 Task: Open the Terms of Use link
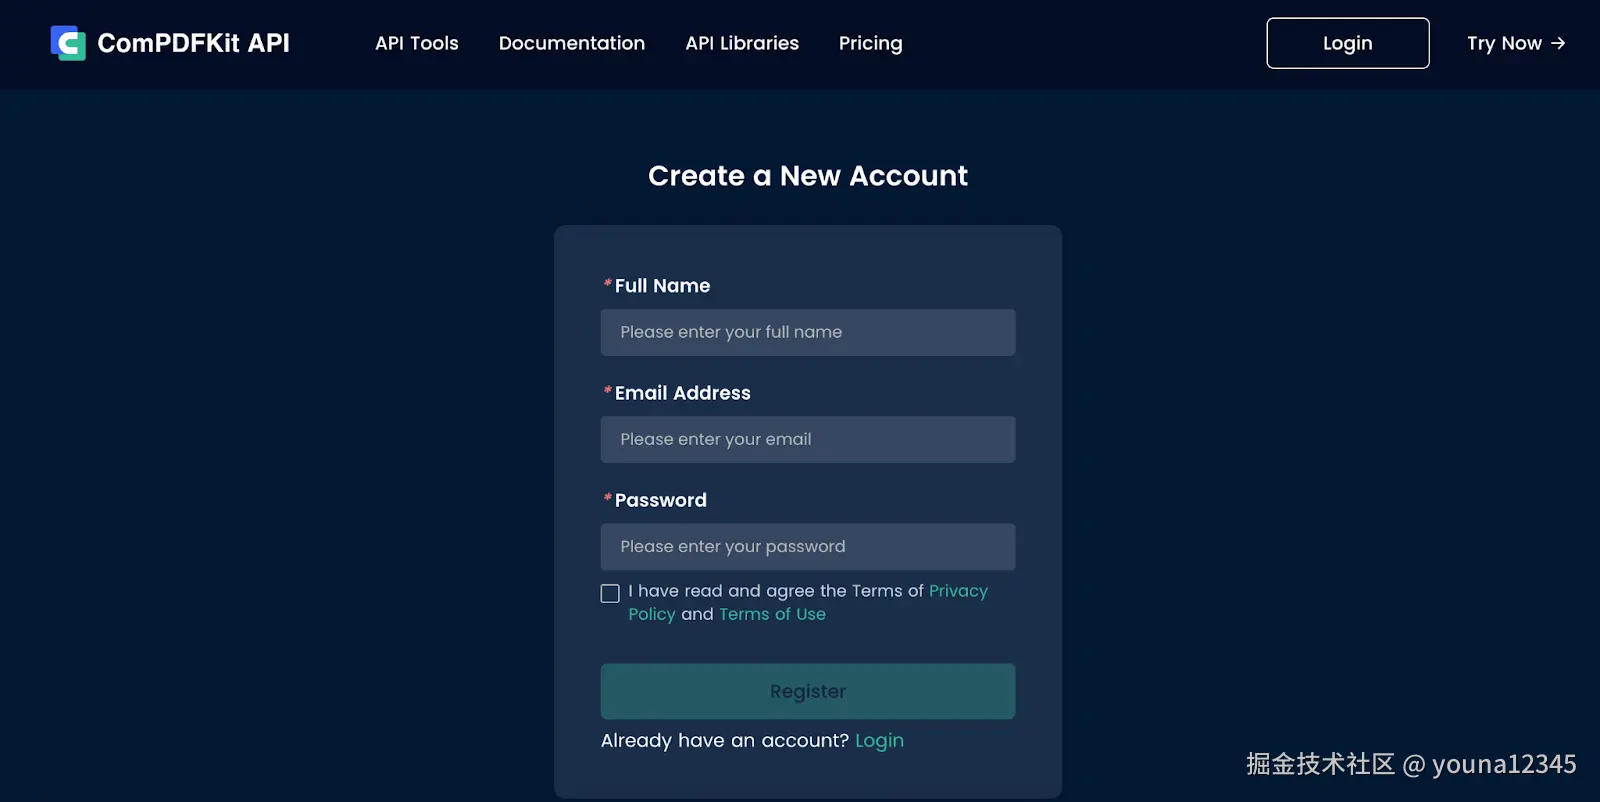[772, 614]
